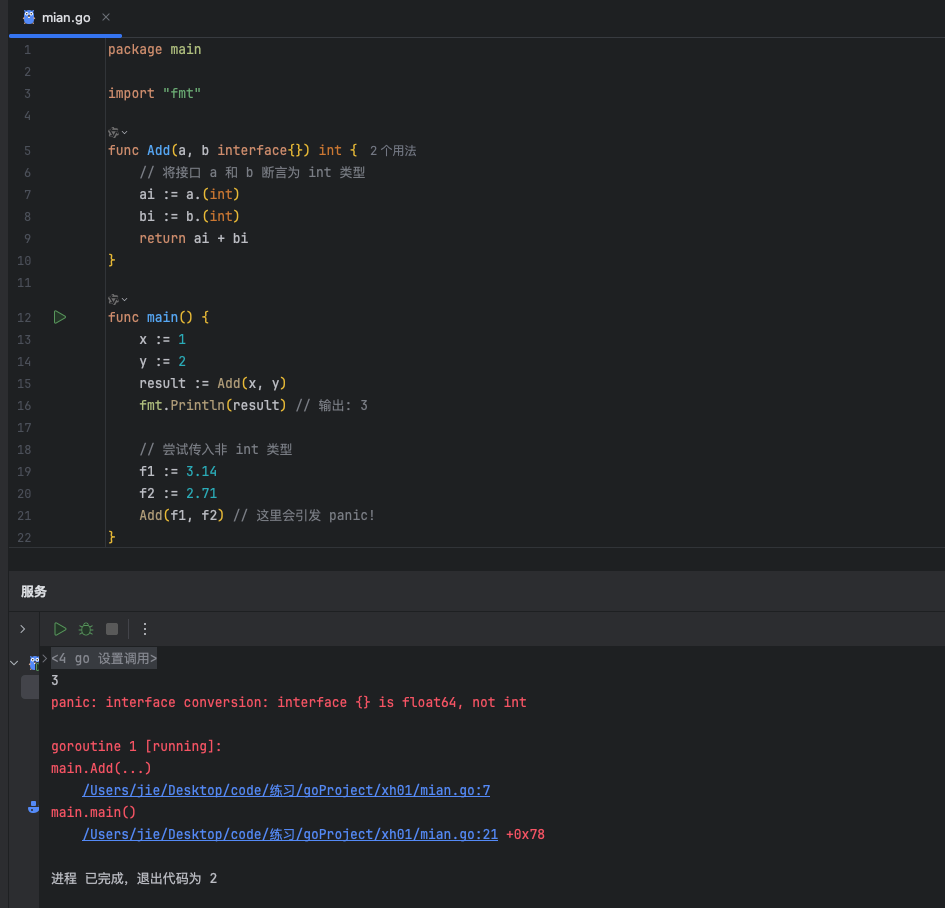Click the 'y := 2' assignment
This screenshot has height=908, width=945.
coord(162,362)
